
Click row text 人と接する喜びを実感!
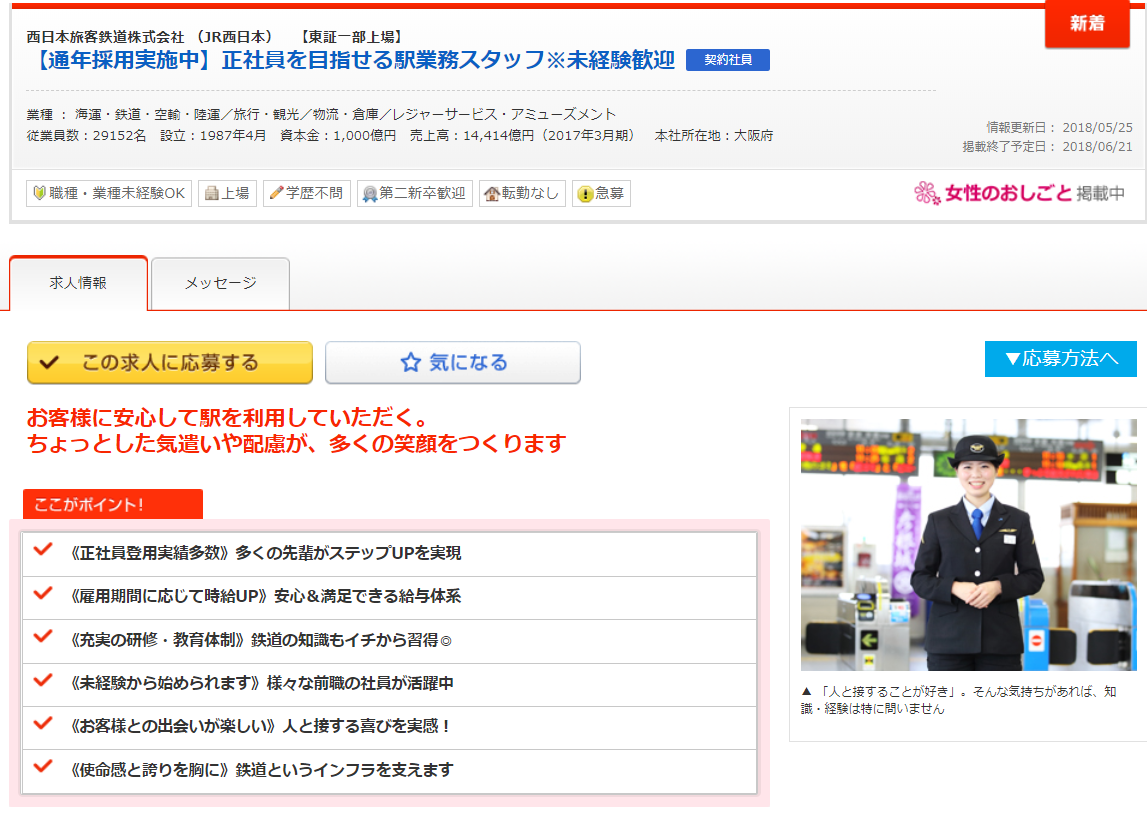pos(366,726)
